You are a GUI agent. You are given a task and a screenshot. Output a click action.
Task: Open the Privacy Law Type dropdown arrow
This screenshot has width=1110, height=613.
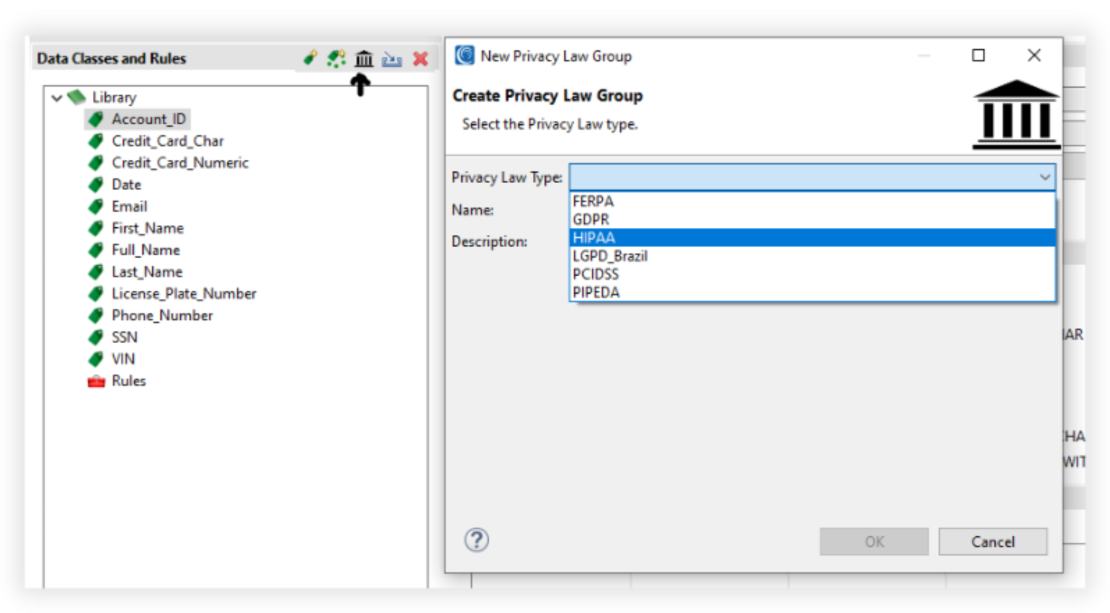pyautogui.click(x=1046, y=176)
